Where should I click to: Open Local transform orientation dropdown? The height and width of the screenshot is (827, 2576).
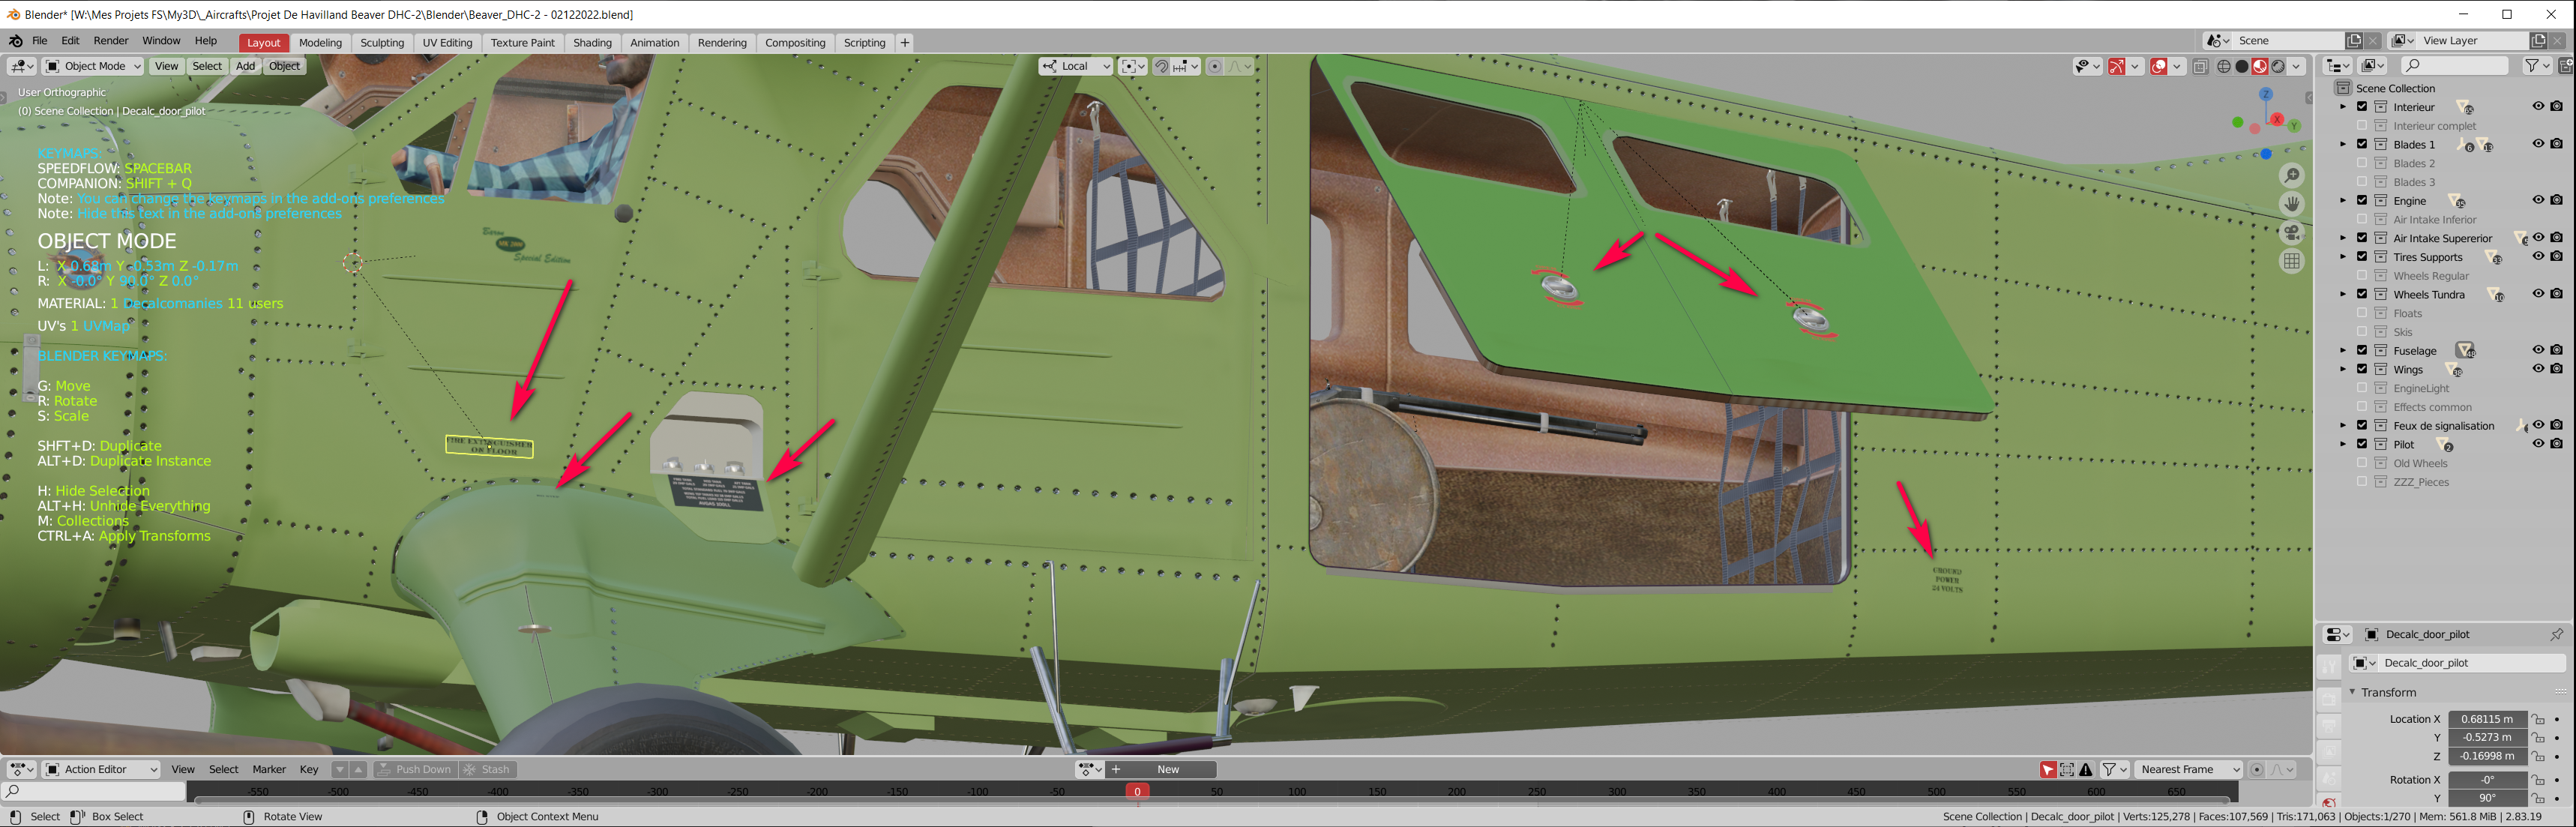(1076, 66)
